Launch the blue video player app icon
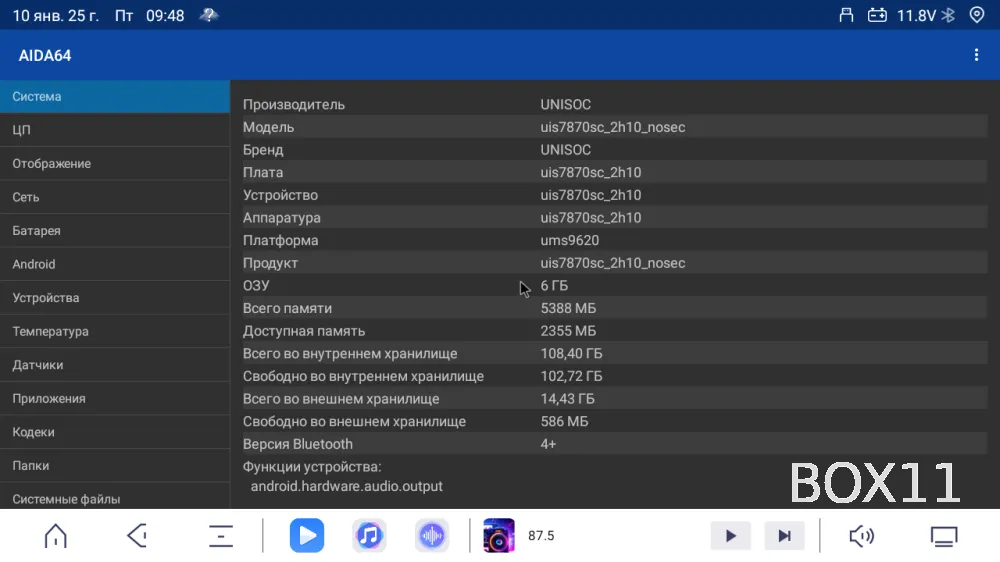The image size is (1000, 562). 307,536
